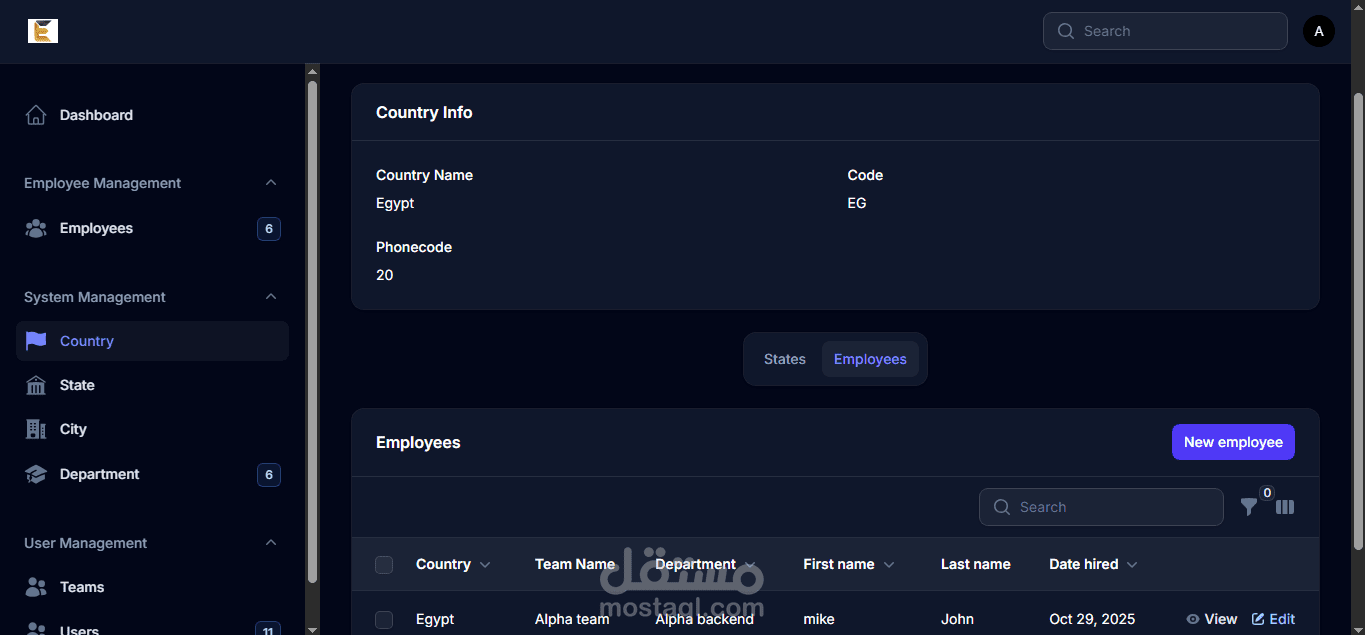Click the 'Country Info' heading

click(424, 112)
